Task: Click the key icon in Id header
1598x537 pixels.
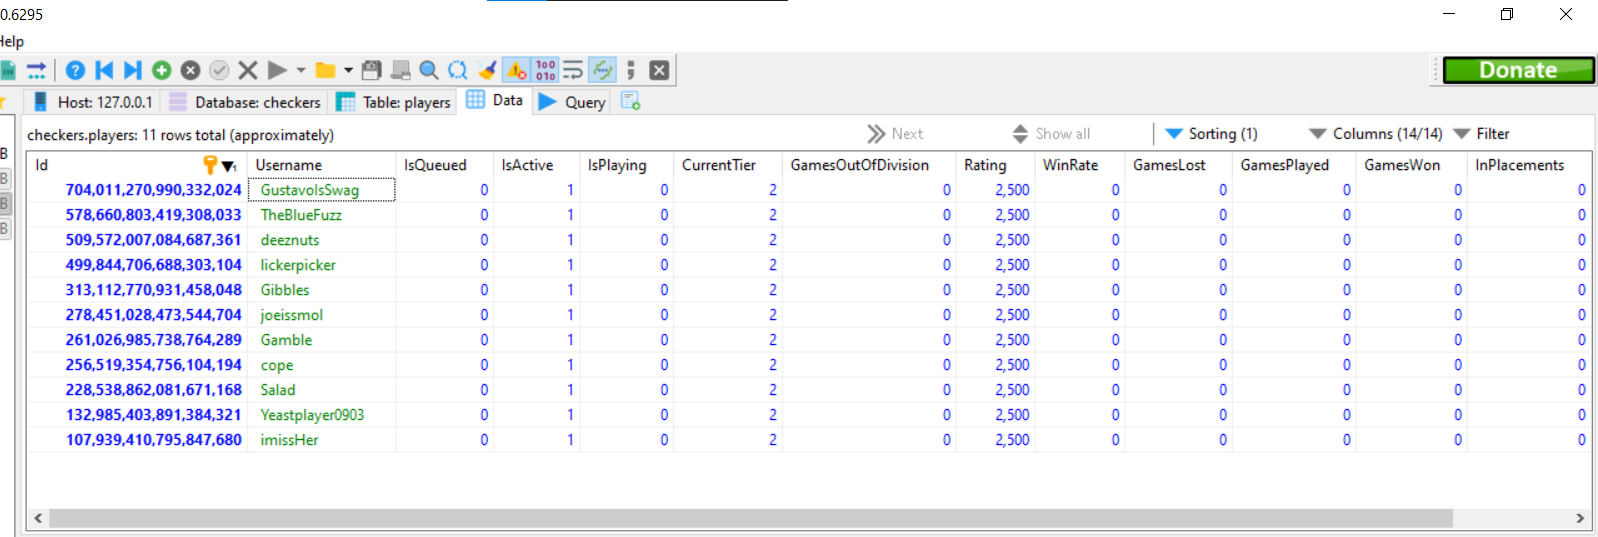Action: pyautogui.click(x=210, y=164)
